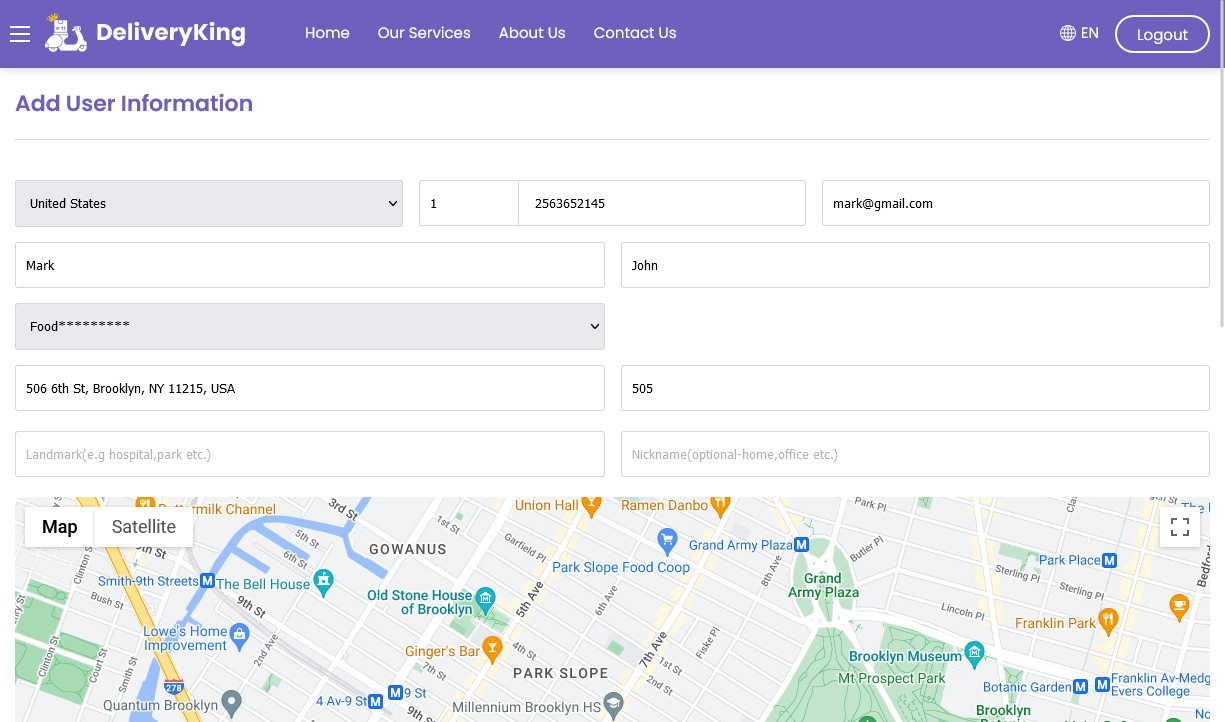Click the Park Slope Food Coop cart marker
This screenshot has width=1225, height=722.
(x=668, y=541)
